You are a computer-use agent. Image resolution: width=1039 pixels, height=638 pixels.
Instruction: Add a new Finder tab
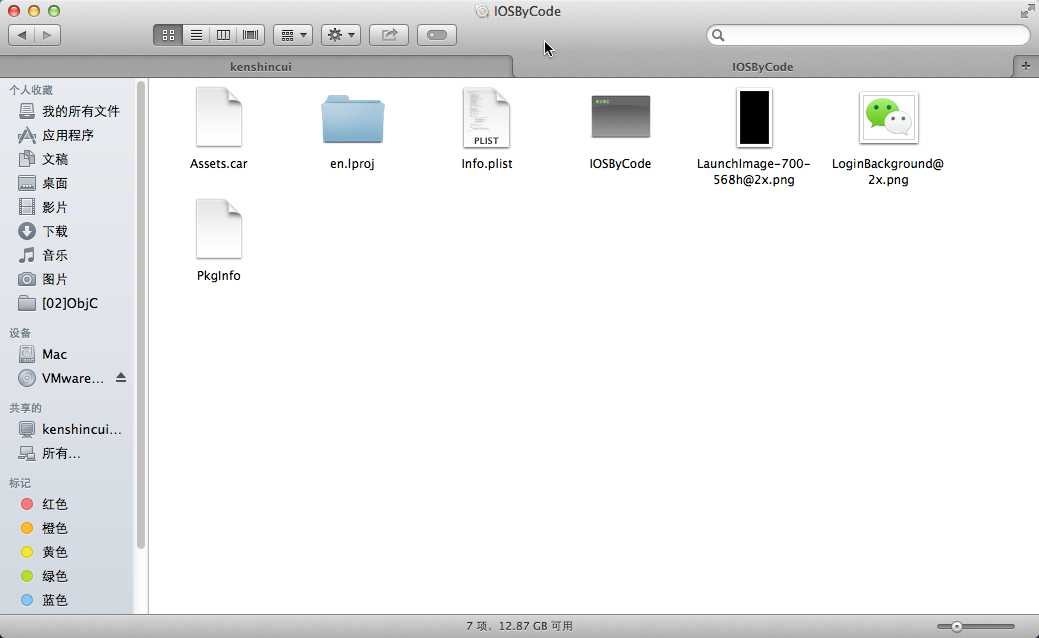[1026, 66]
